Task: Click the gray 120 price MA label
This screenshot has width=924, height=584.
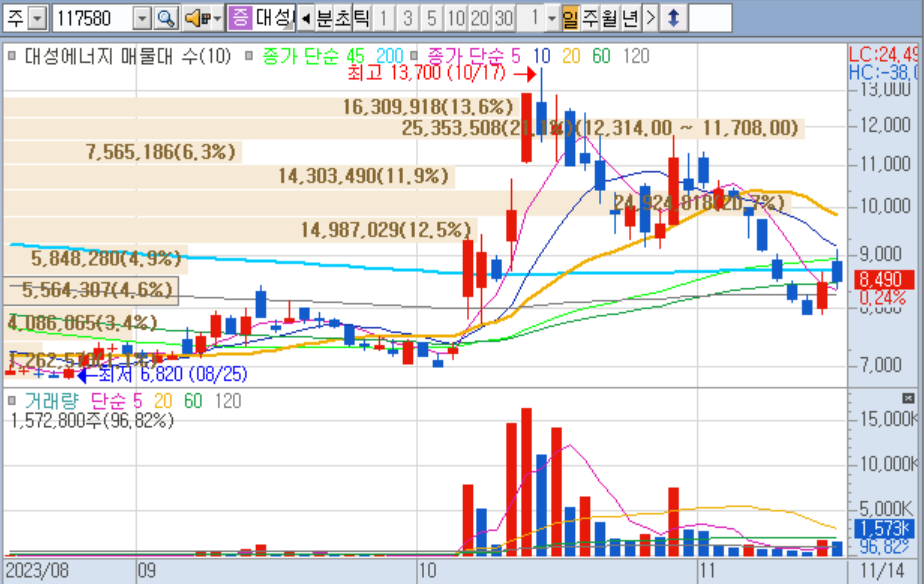Action: click(636, 56)
